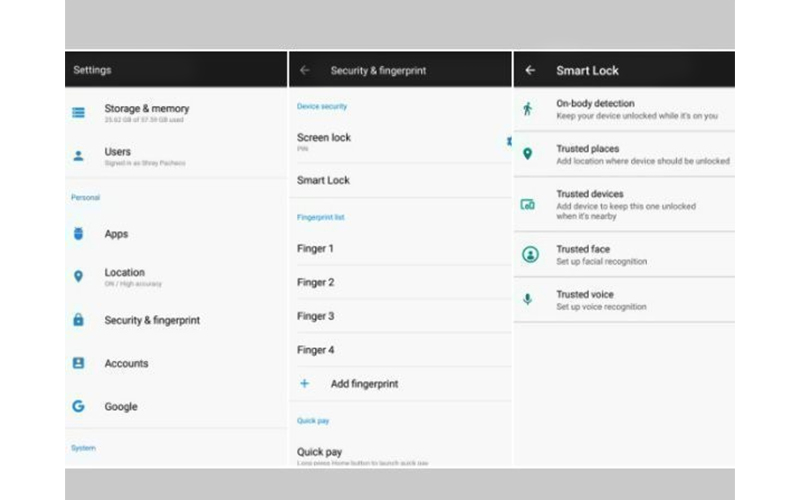The height and width of the screenshot is (500, 800).
Task: Click 'Set up facial recognition' subtitle
Action: (x=602, y=261)
